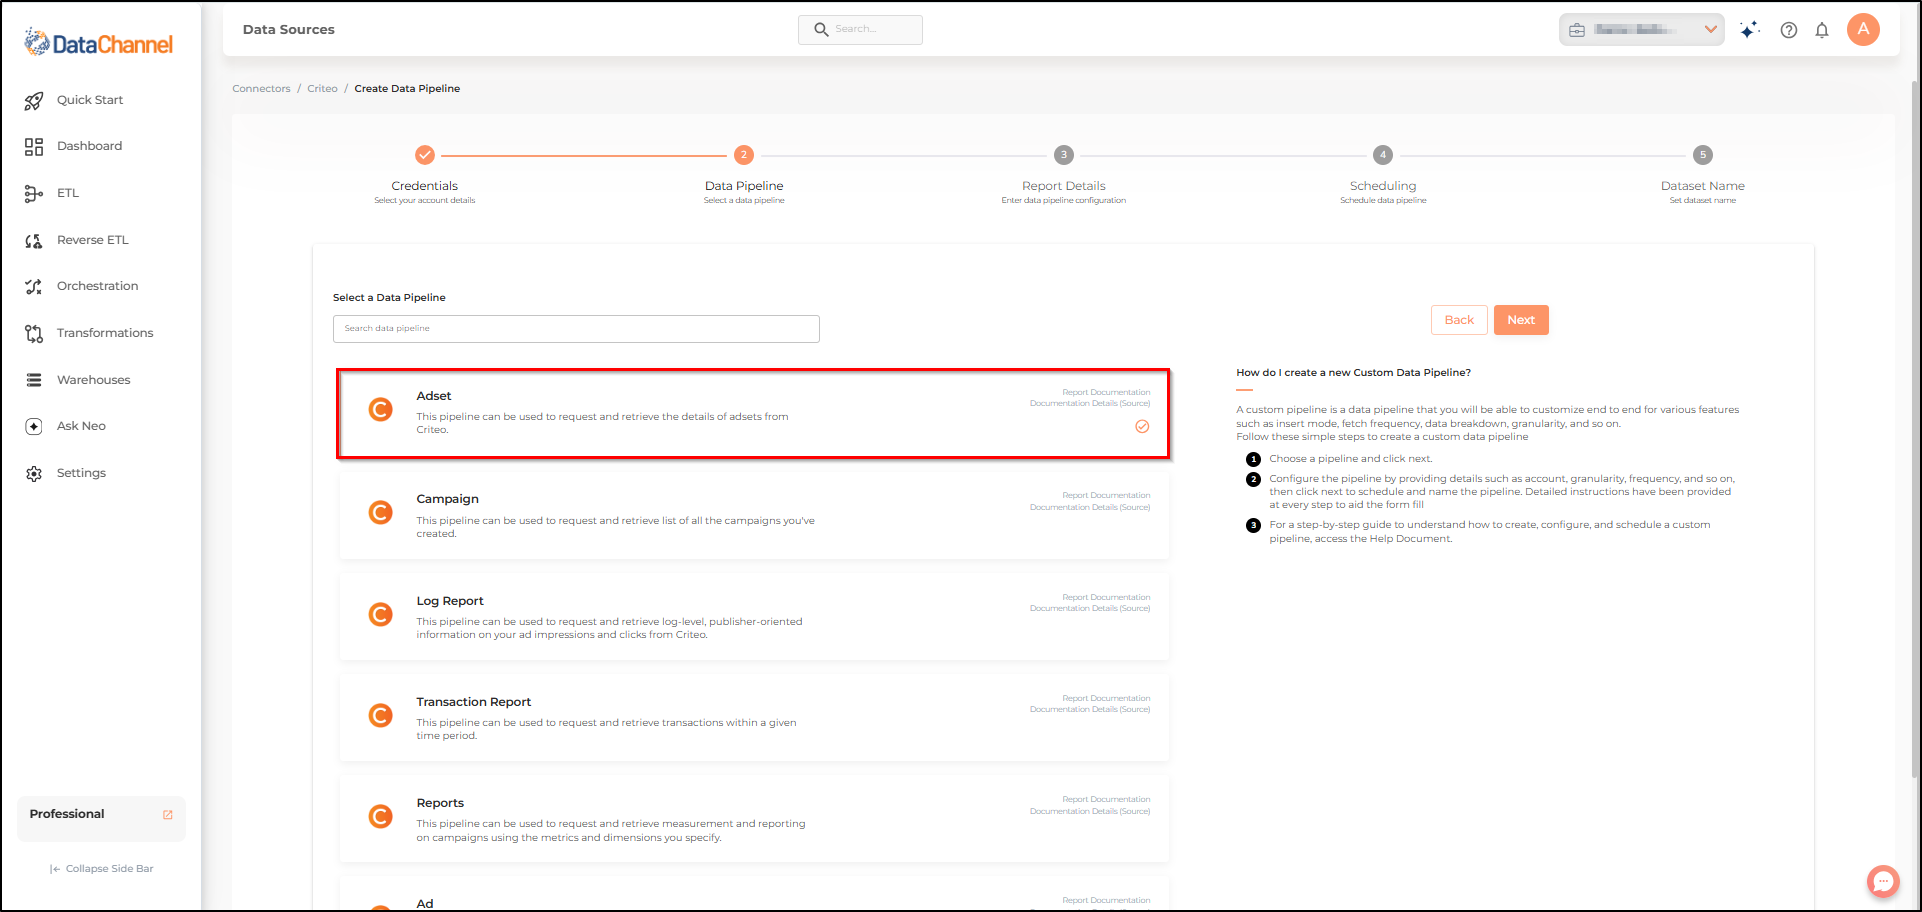Open the help question mark icon

(1789, 30)
